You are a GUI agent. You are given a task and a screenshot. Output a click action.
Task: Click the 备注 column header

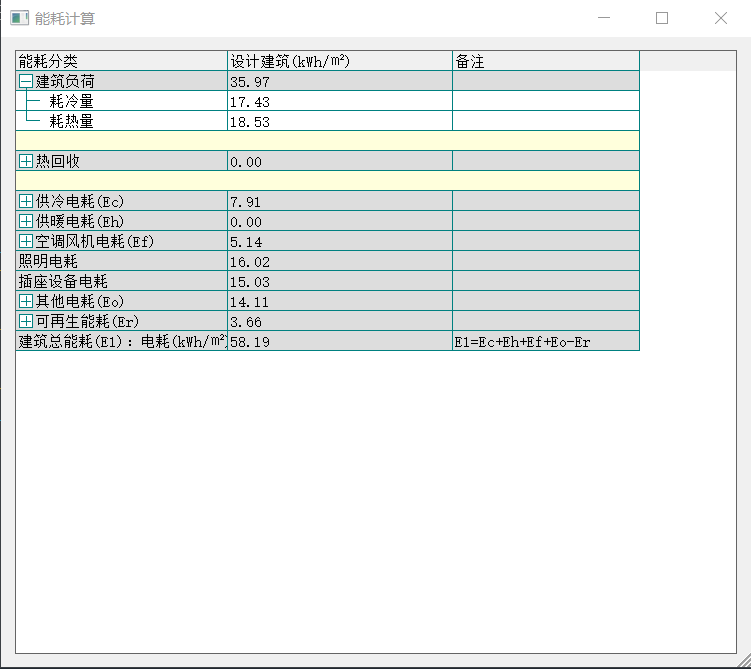coord(545,61)
